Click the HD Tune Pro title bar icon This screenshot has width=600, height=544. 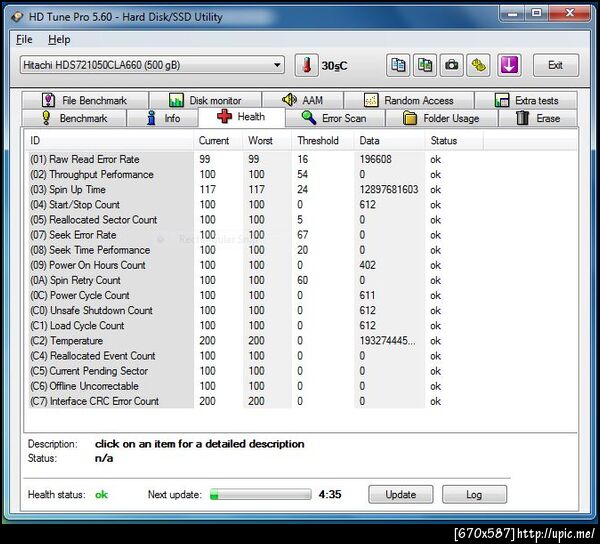pyautogui.click(x=18, y=17)
